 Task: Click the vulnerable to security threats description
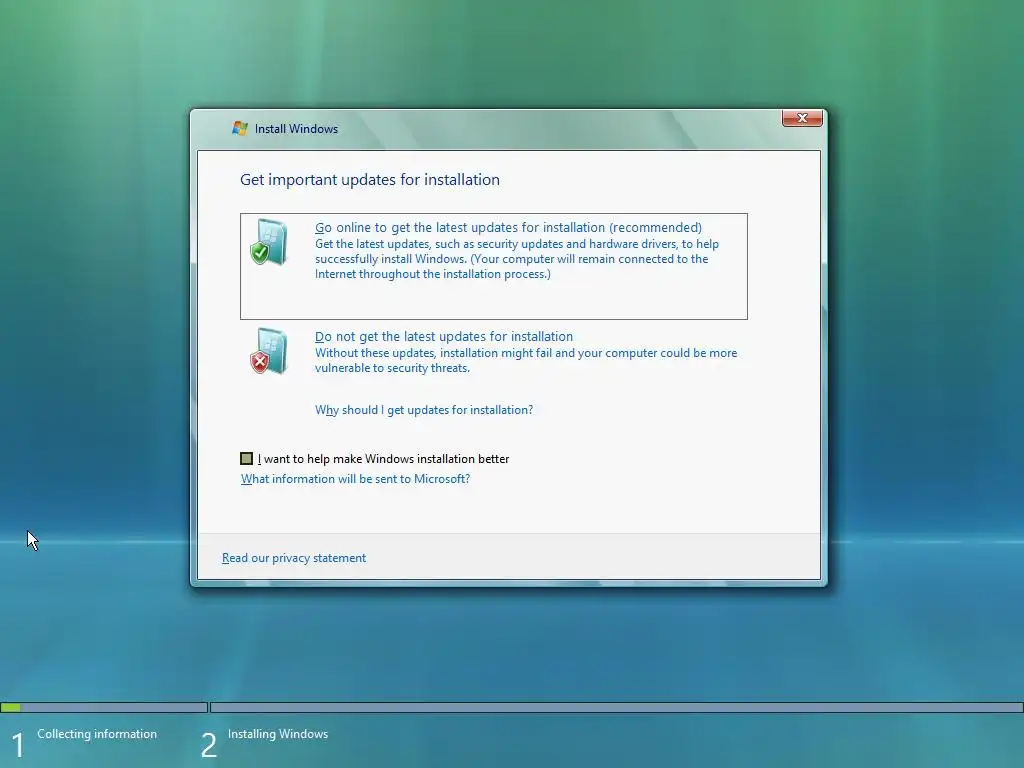526,360
